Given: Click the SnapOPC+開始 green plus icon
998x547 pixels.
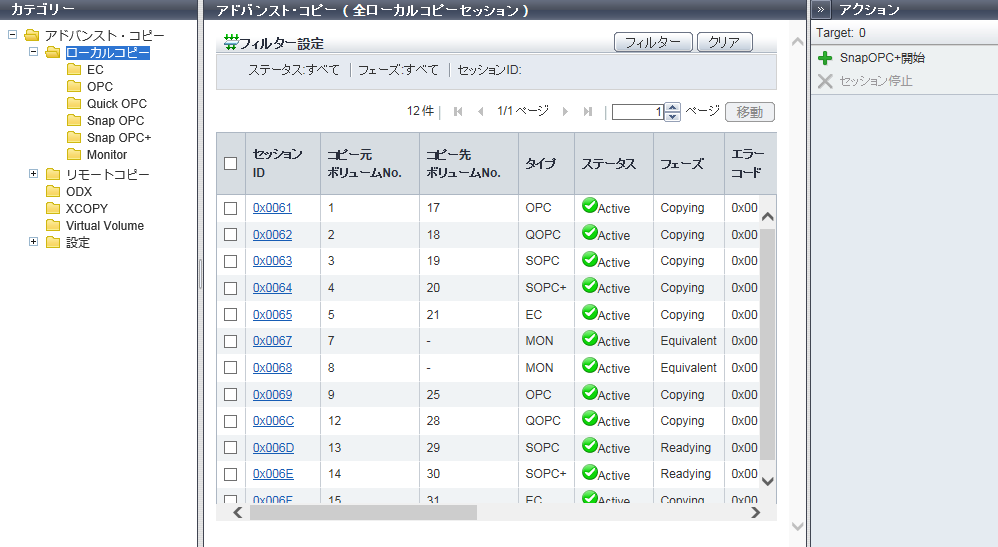Looking at the screenshot, I should pyautogui.click(x=825, y=59).
